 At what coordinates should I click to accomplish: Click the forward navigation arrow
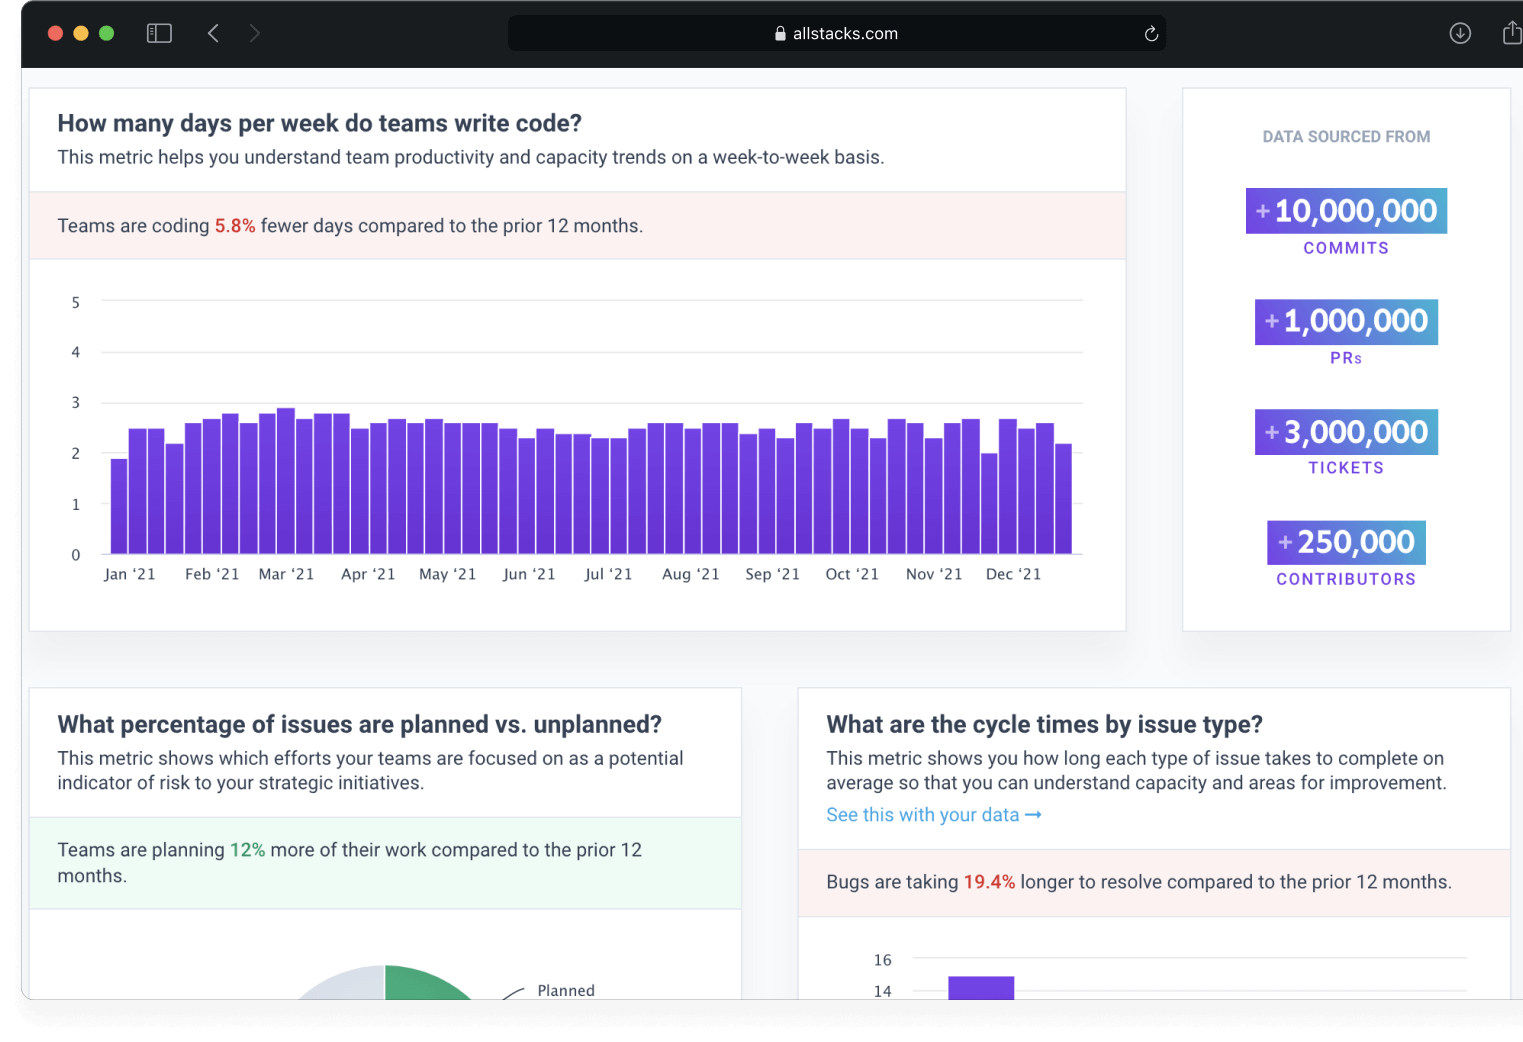(255, 32)
